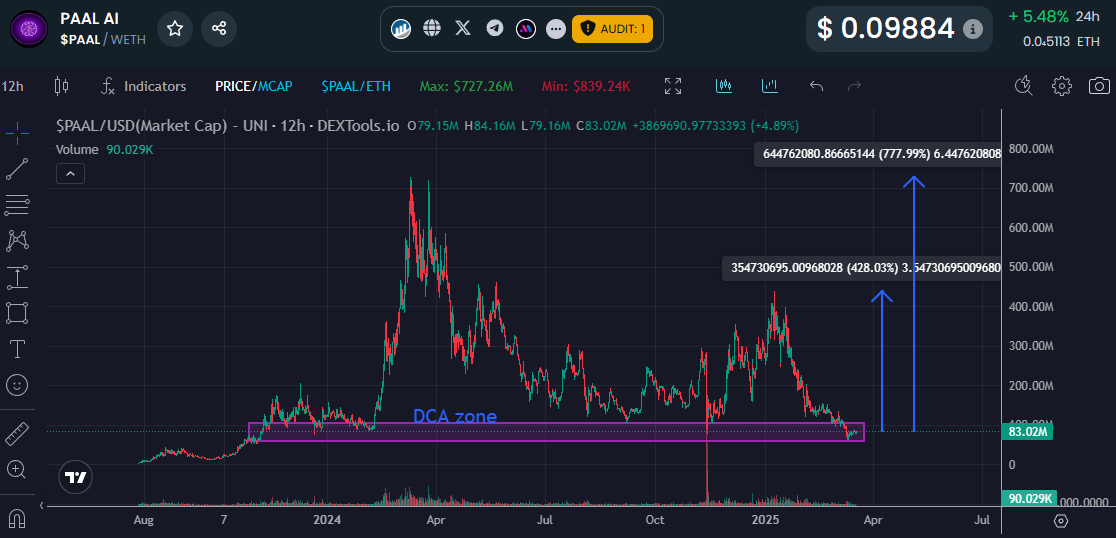The width and height of the screenshot is (1116, 538).
Task: Open the gradient M social link icon
Action: pyautogui.click(x=526, y=28)
